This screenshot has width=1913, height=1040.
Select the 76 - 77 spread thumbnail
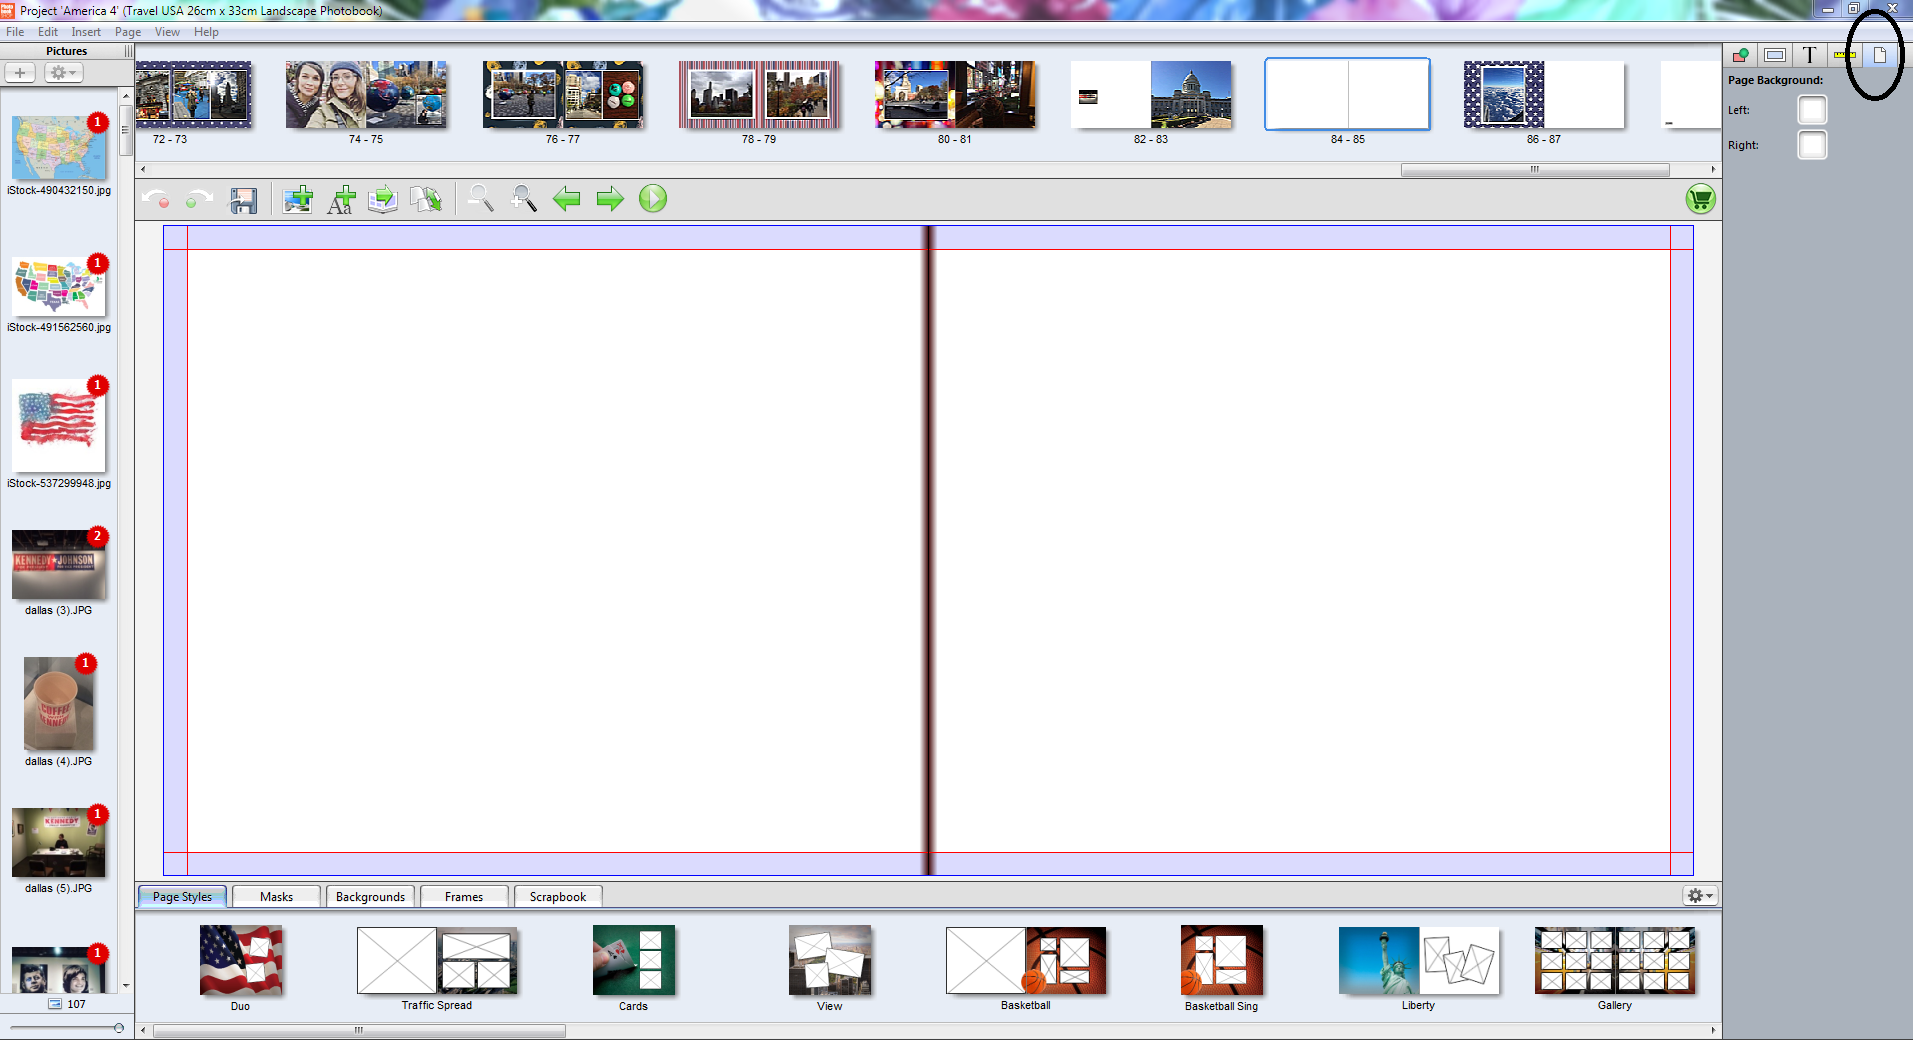click(563, 95)
